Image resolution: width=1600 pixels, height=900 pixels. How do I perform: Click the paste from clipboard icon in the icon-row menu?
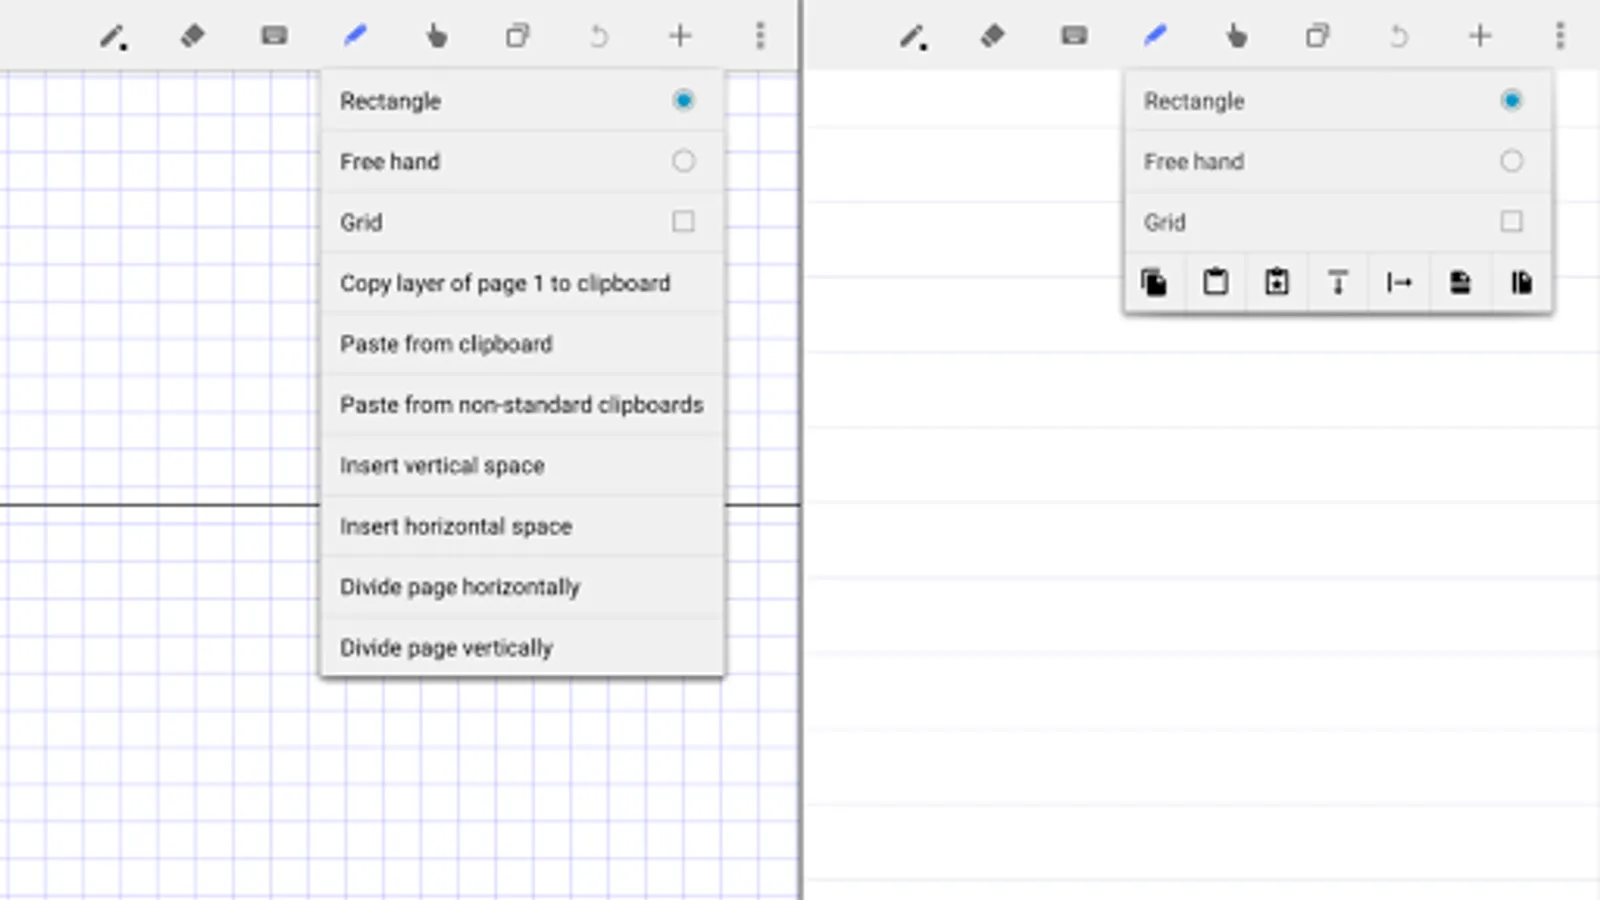pyautogui.click(x=1215, y=283)
